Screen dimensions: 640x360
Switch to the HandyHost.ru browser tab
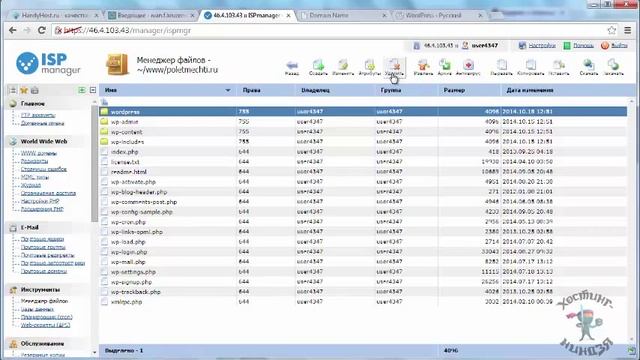(54, 15)
